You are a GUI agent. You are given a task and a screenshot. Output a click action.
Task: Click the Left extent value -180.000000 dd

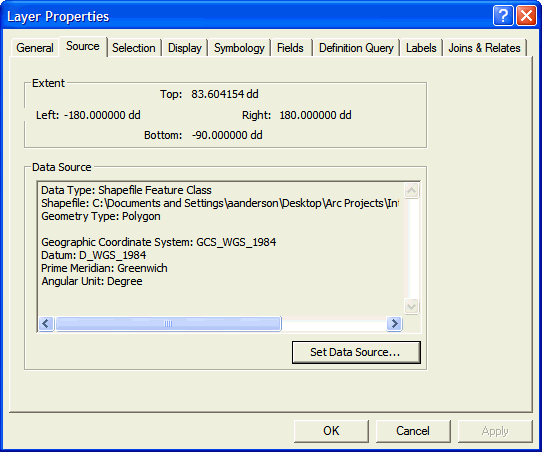102,115
